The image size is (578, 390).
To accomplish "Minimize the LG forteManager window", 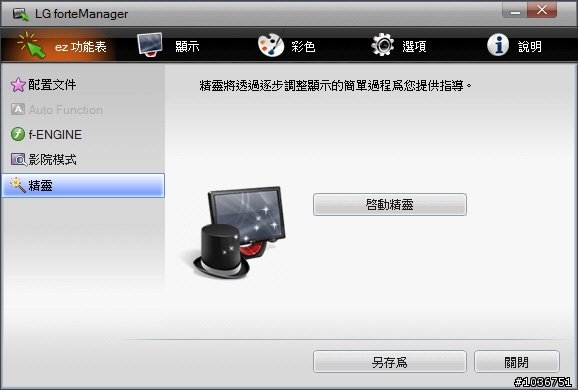I will point(515,10).
